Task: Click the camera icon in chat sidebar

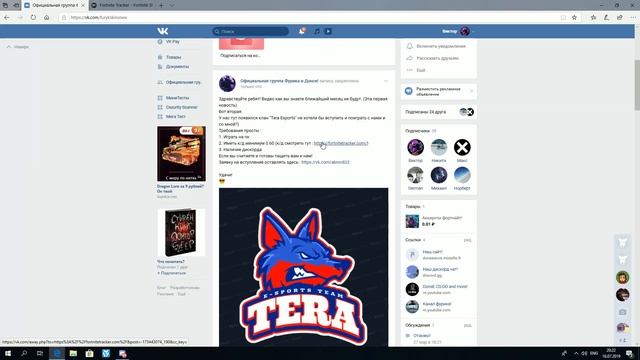Action: point(622,312)
